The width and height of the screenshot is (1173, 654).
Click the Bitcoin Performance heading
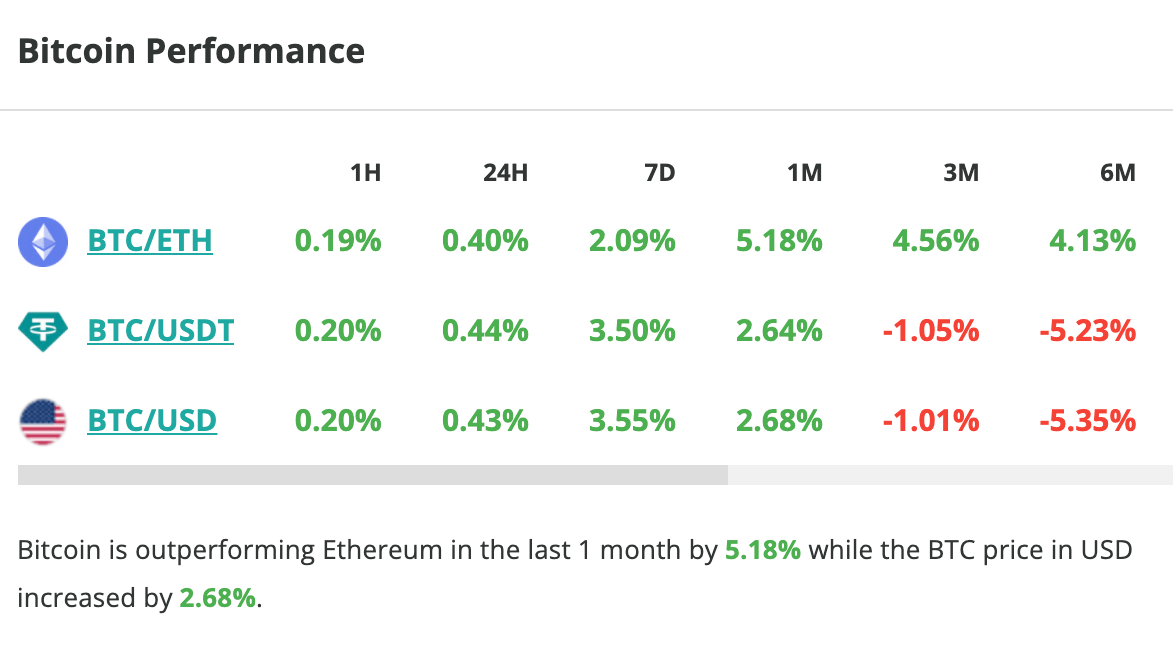point(191,51)
